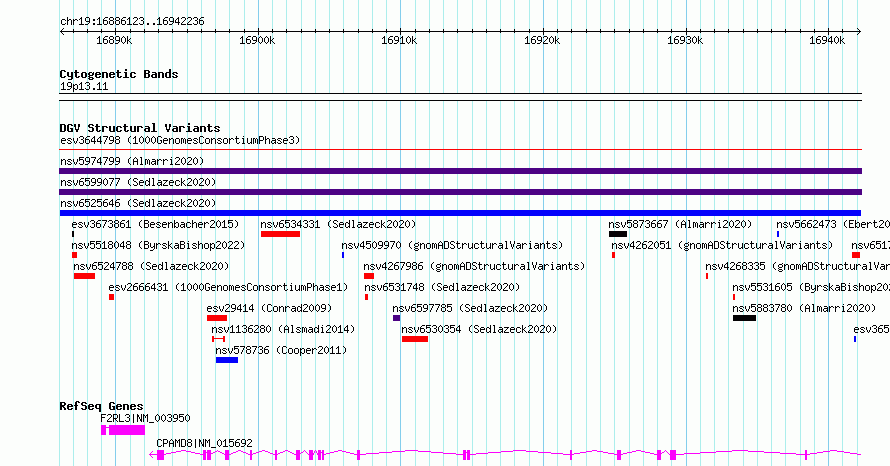Open the nsv6531748 (Sedlazeck2020) label
The image size is (890, 466).
442,287
